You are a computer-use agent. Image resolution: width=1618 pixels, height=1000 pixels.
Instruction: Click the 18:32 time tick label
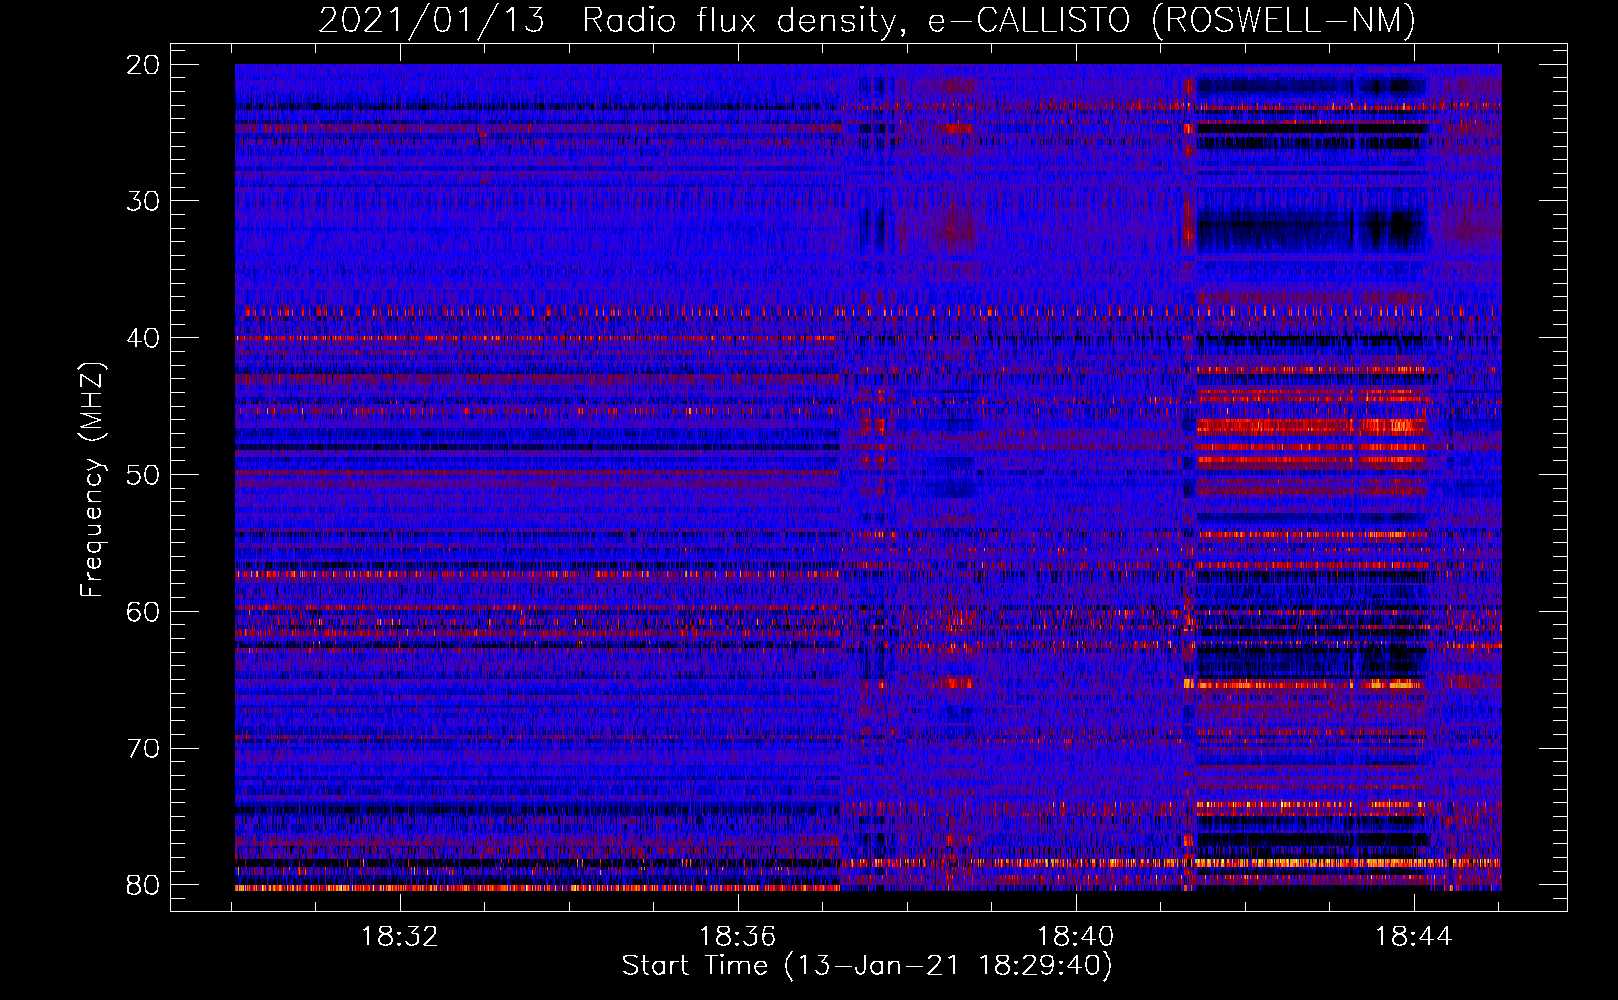[x=400, y=937]
